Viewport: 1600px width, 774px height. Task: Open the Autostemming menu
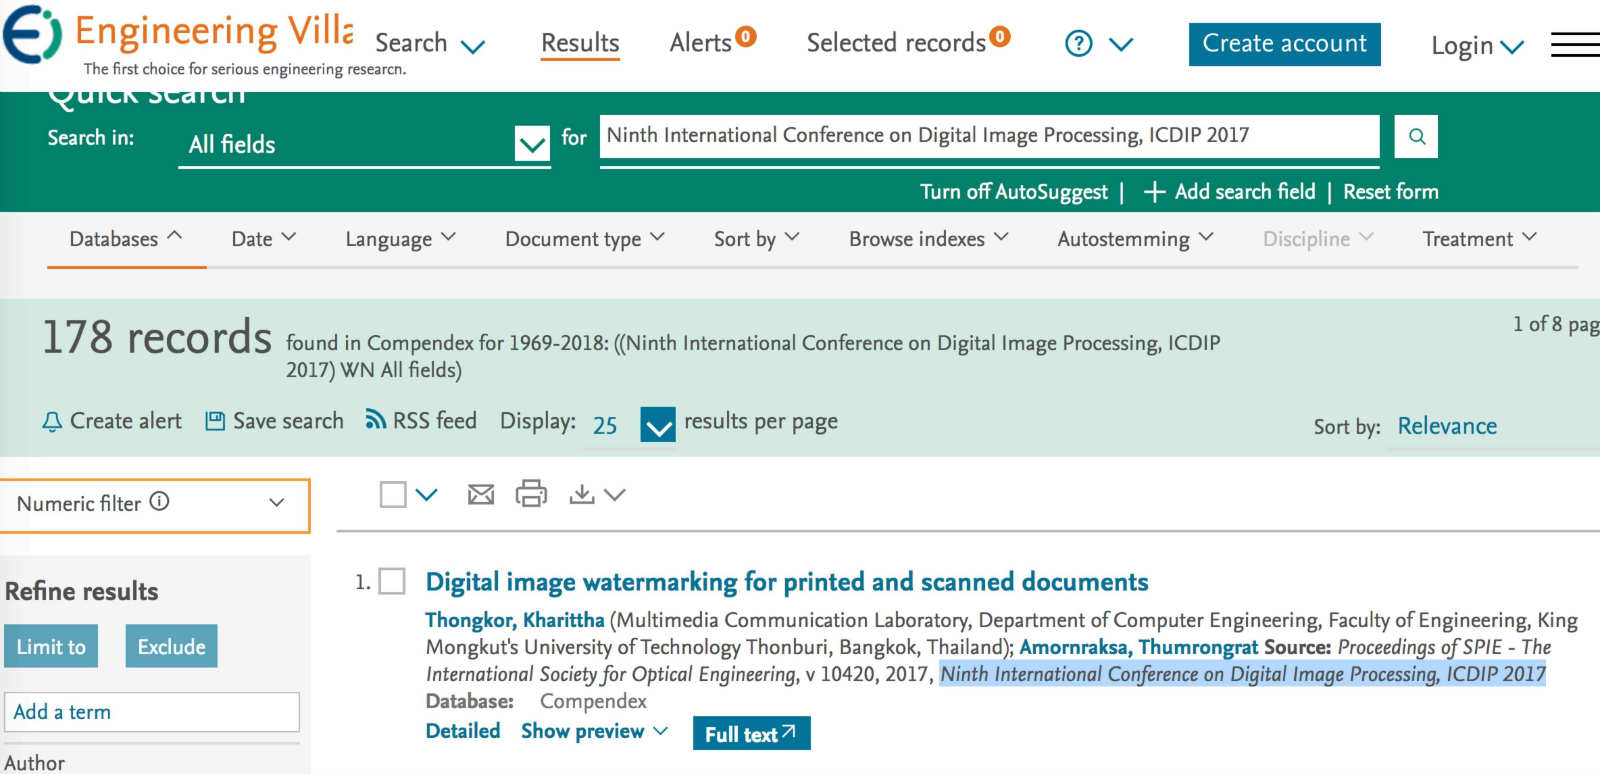[1135, 239]
